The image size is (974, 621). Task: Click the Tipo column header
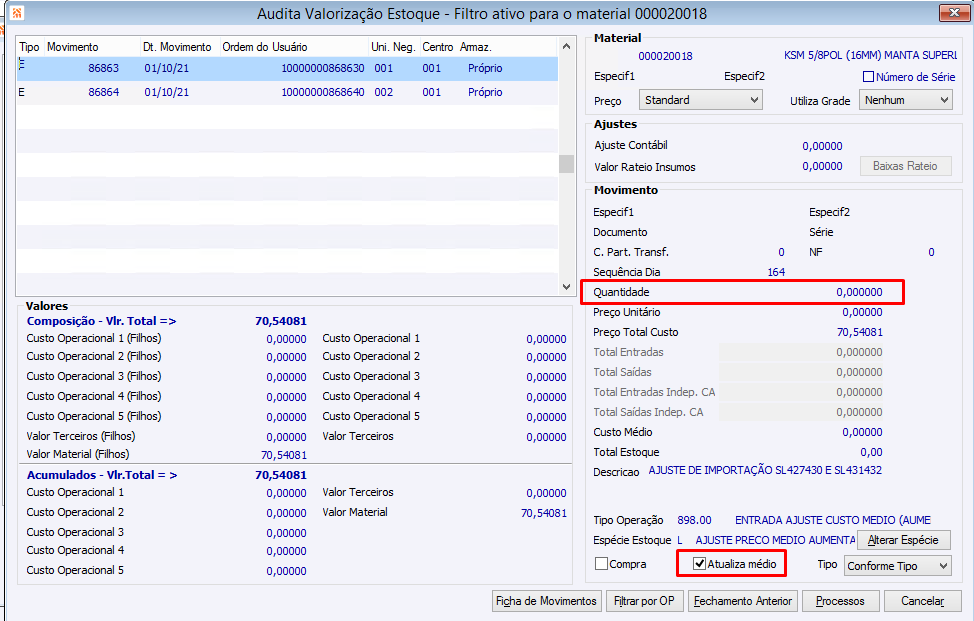click(x=29, y=47)
